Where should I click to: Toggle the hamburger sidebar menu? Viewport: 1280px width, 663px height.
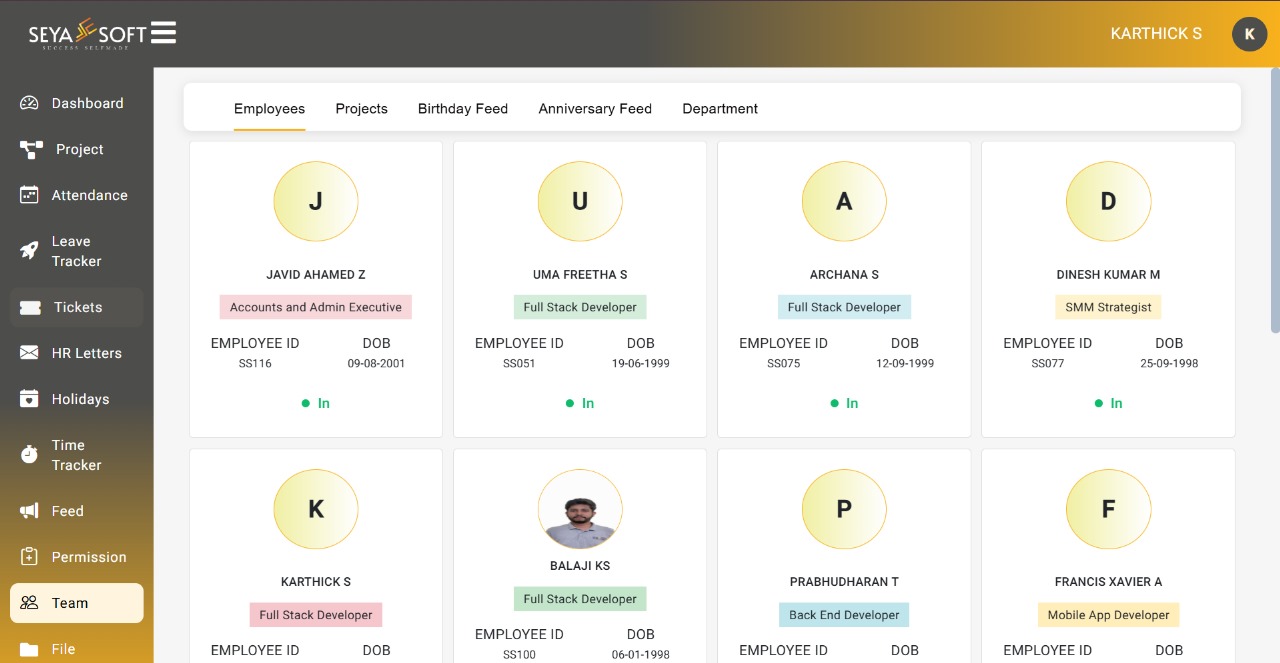[x=164, y=33]
